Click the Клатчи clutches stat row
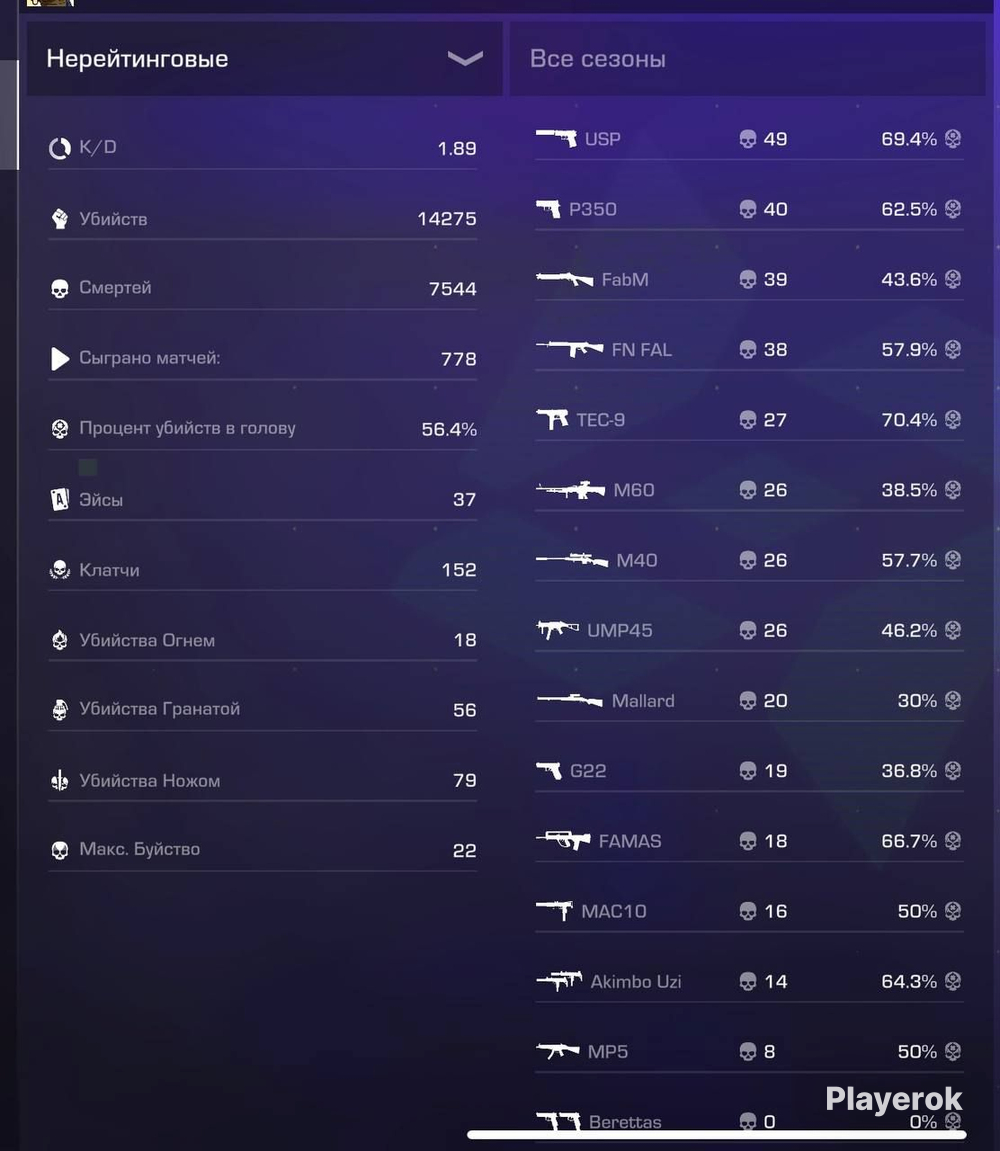Image resolution: width=1000 pixels, height=1151 pixels. click(263, 570)
